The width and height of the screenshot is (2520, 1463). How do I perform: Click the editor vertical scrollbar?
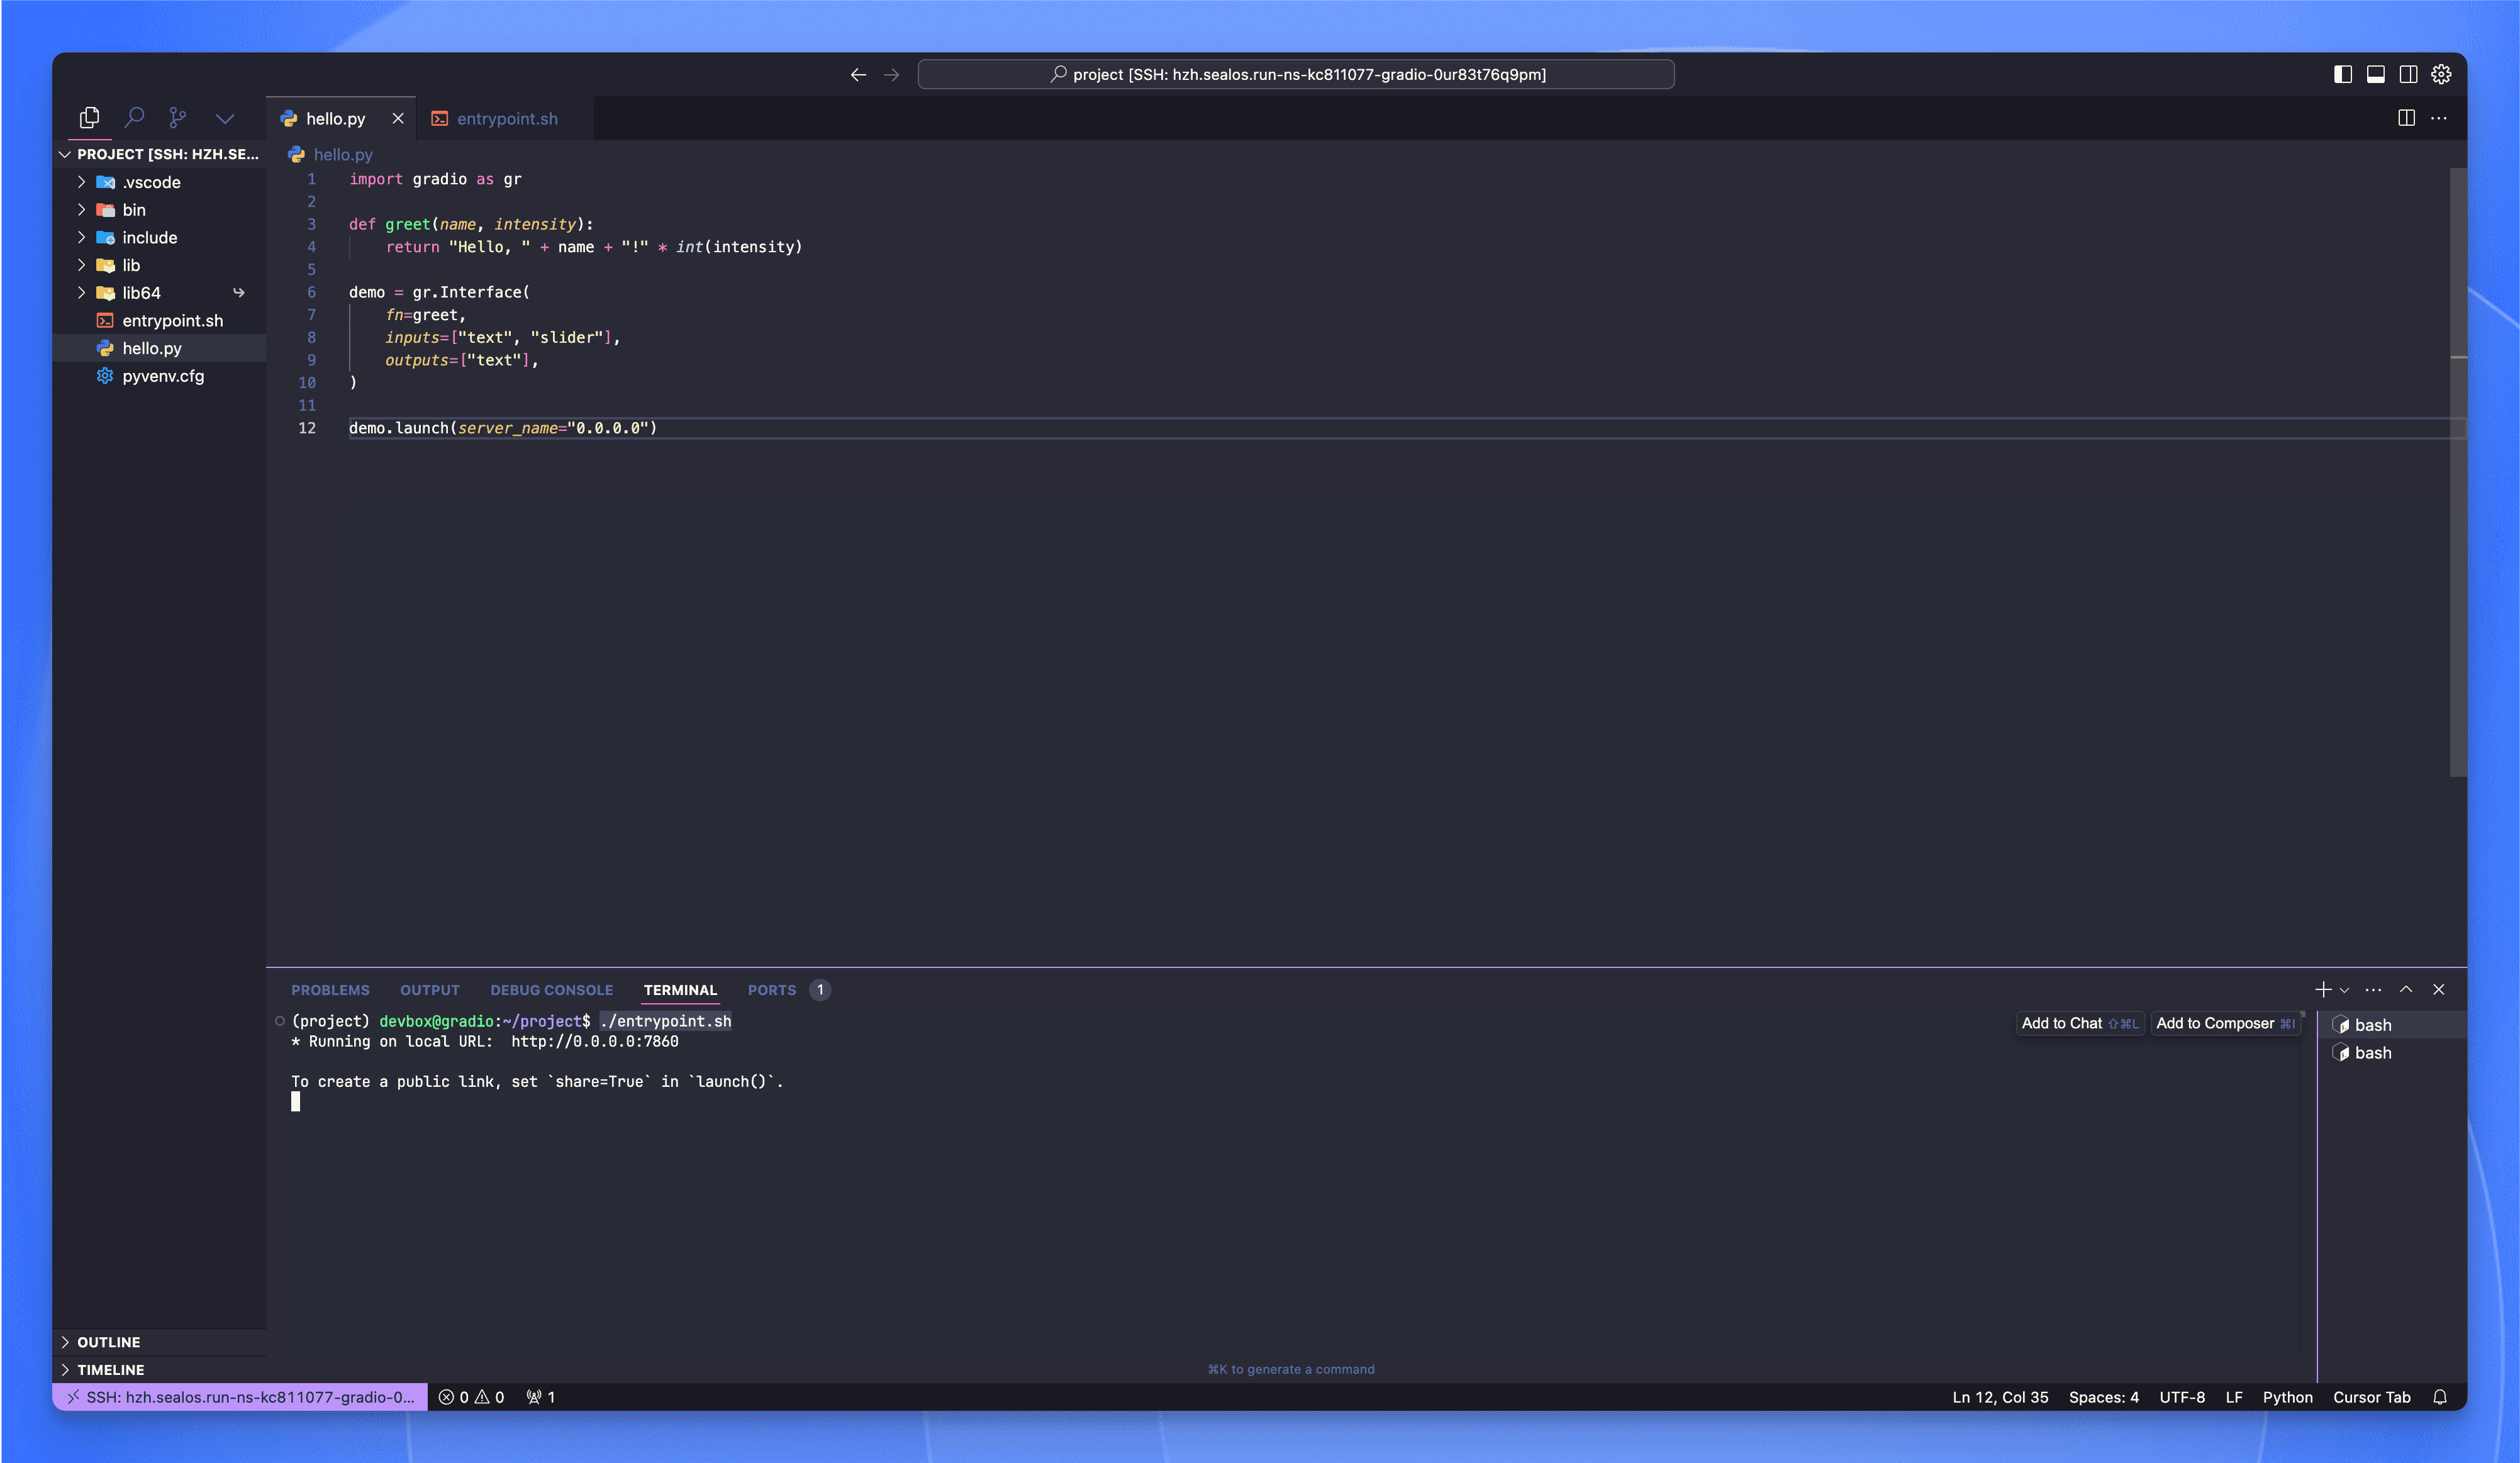[2458, 472]
